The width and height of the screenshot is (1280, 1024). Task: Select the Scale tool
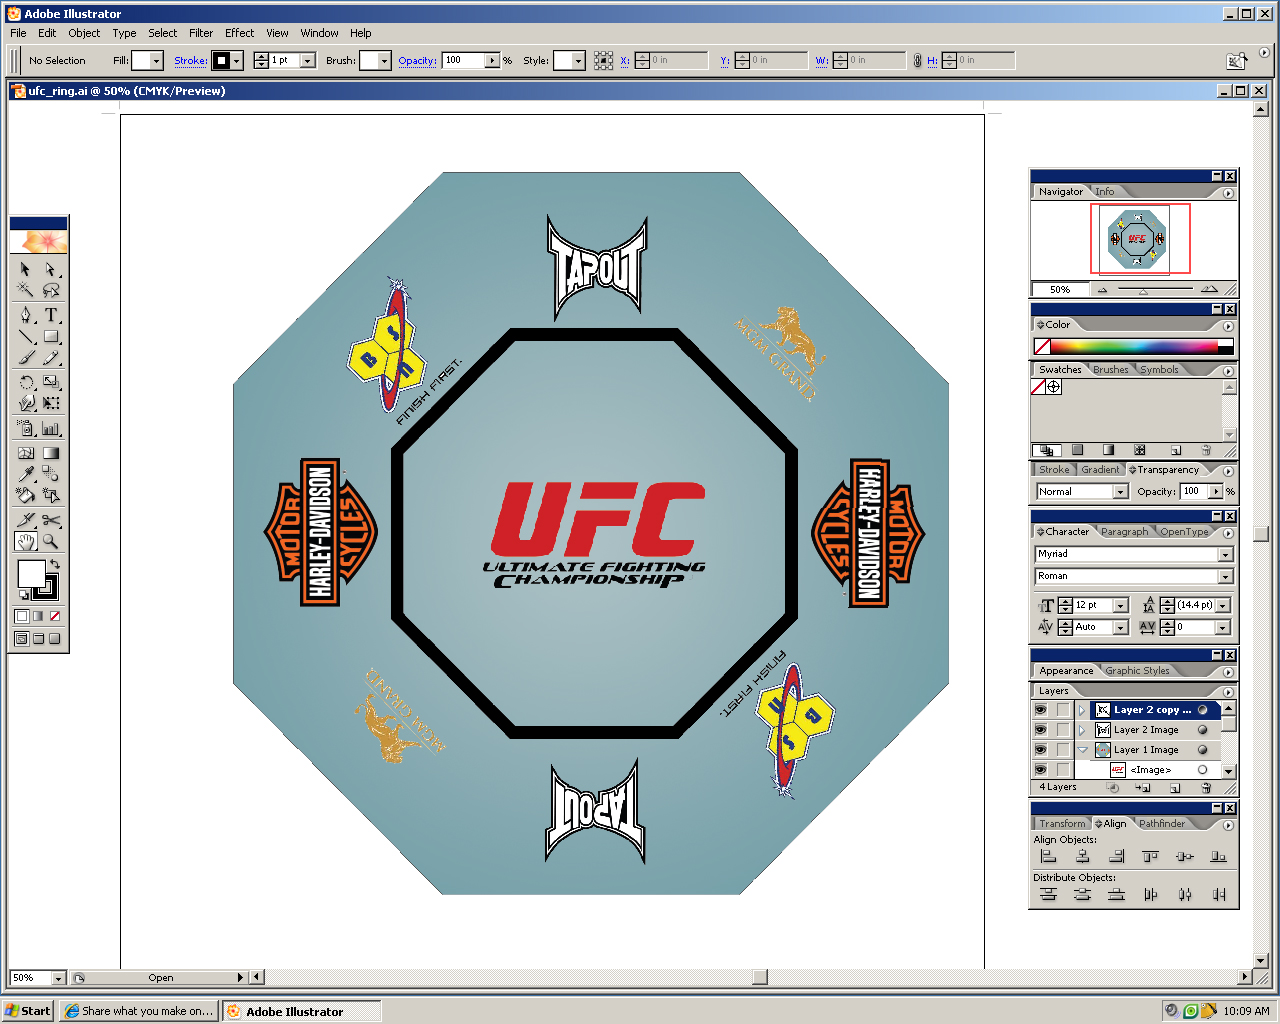pyautogui.click(x=51, y=382)
